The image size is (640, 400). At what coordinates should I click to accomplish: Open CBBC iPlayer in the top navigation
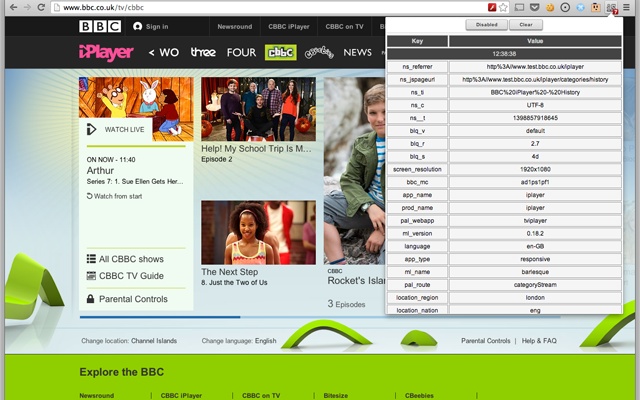pos(289,27)
